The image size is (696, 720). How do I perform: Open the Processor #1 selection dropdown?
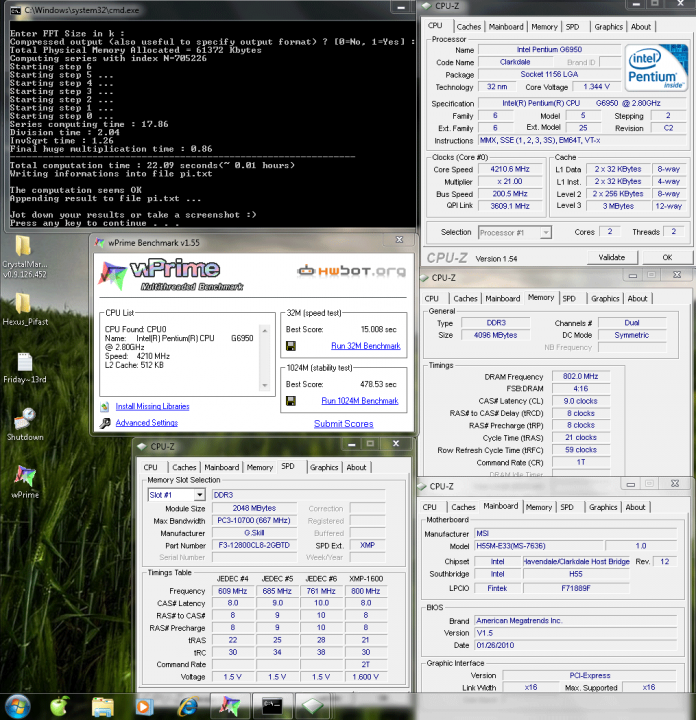click(545, 233)
